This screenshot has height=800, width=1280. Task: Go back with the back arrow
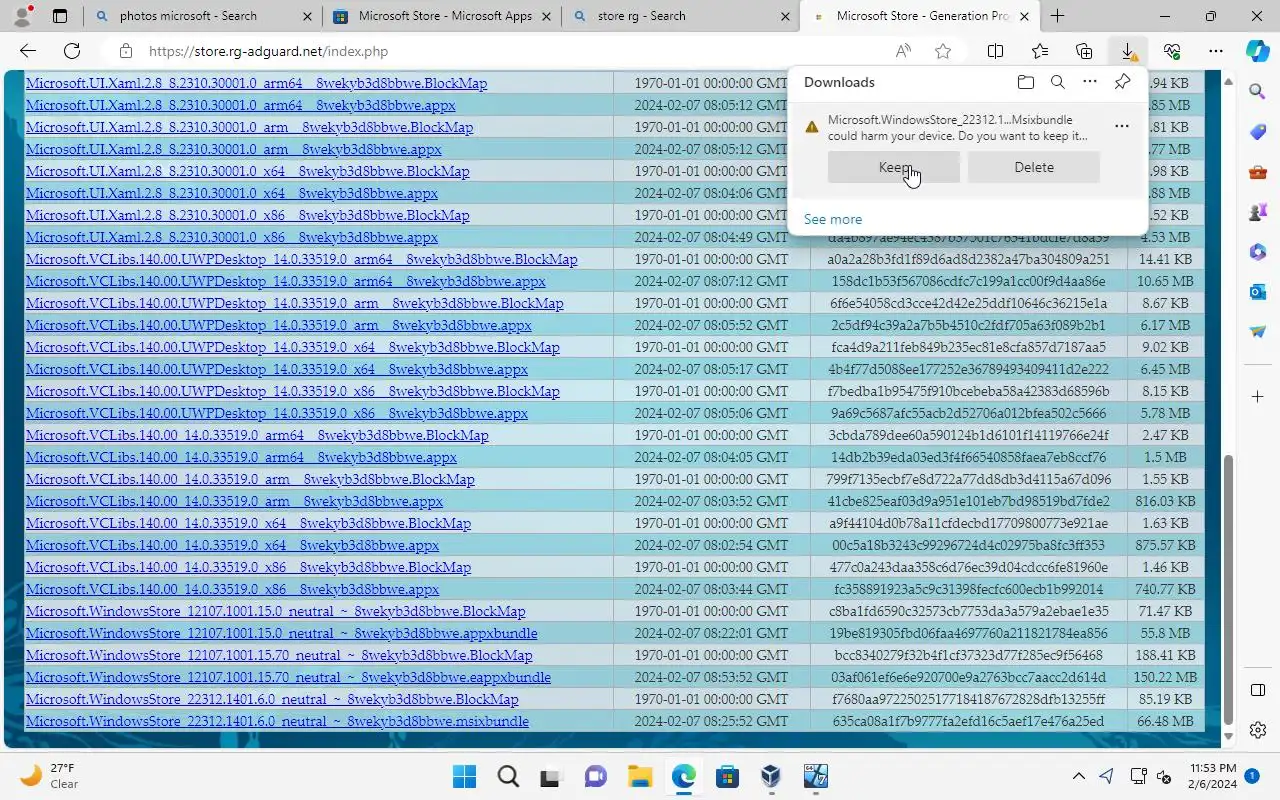tap(28, 51)
